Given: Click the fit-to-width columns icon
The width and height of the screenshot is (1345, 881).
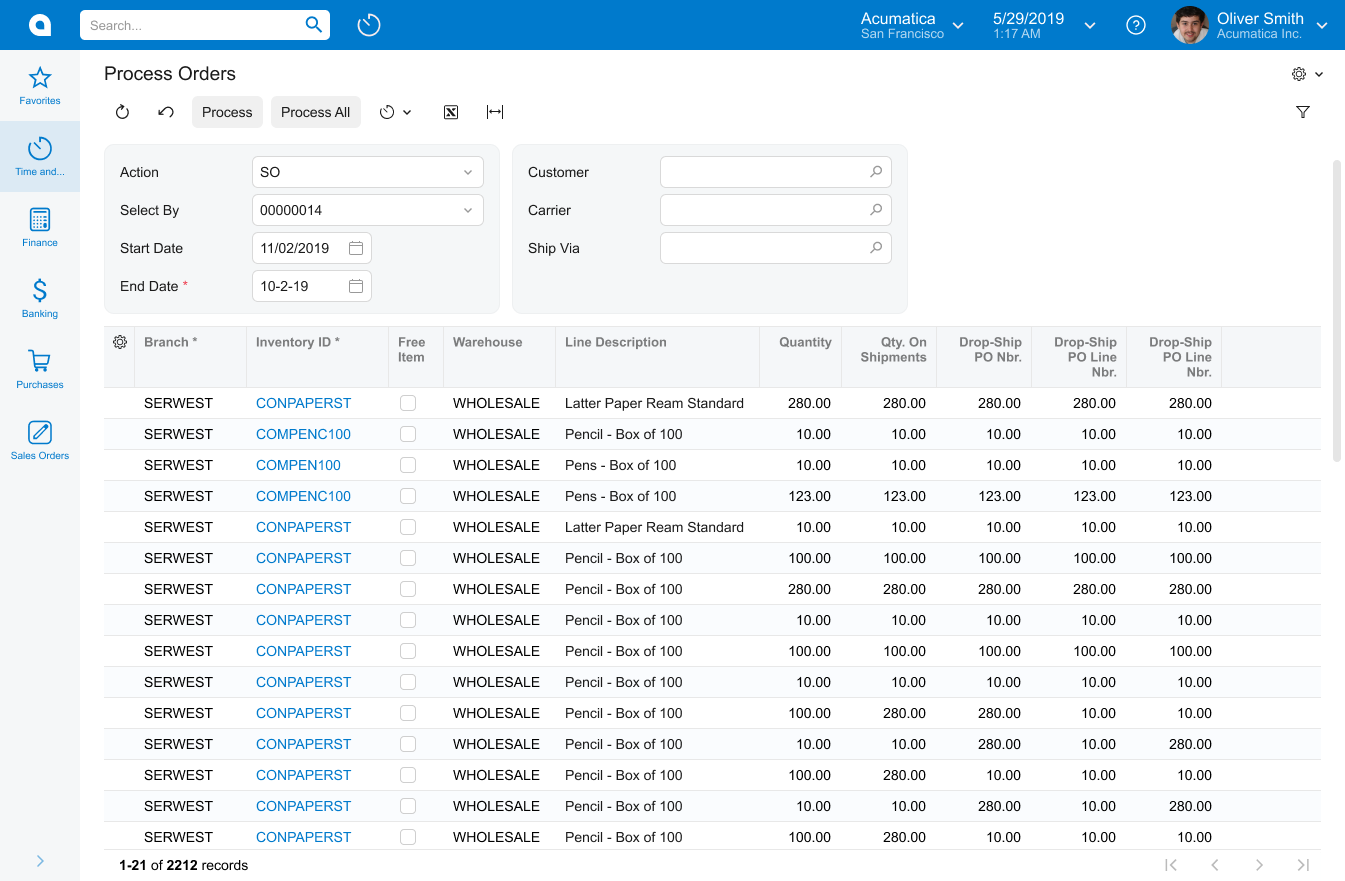Looking at the screenshot, I should [x=494, y=112].
